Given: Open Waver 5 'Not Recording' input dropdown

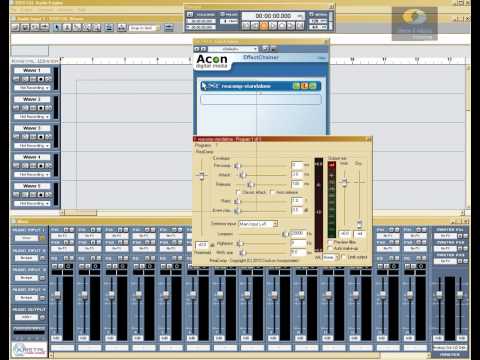Looking at the screenshot, I should (x=32, y=203).
